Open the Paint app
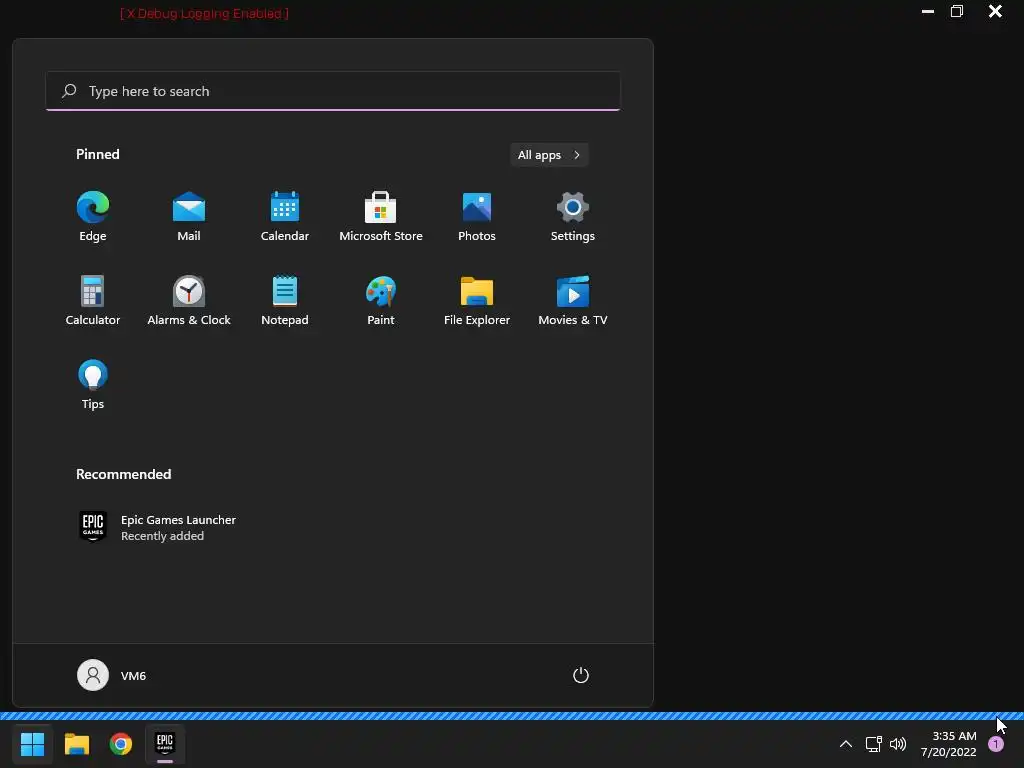This screenshot has height=768, width=1024. 381,300
